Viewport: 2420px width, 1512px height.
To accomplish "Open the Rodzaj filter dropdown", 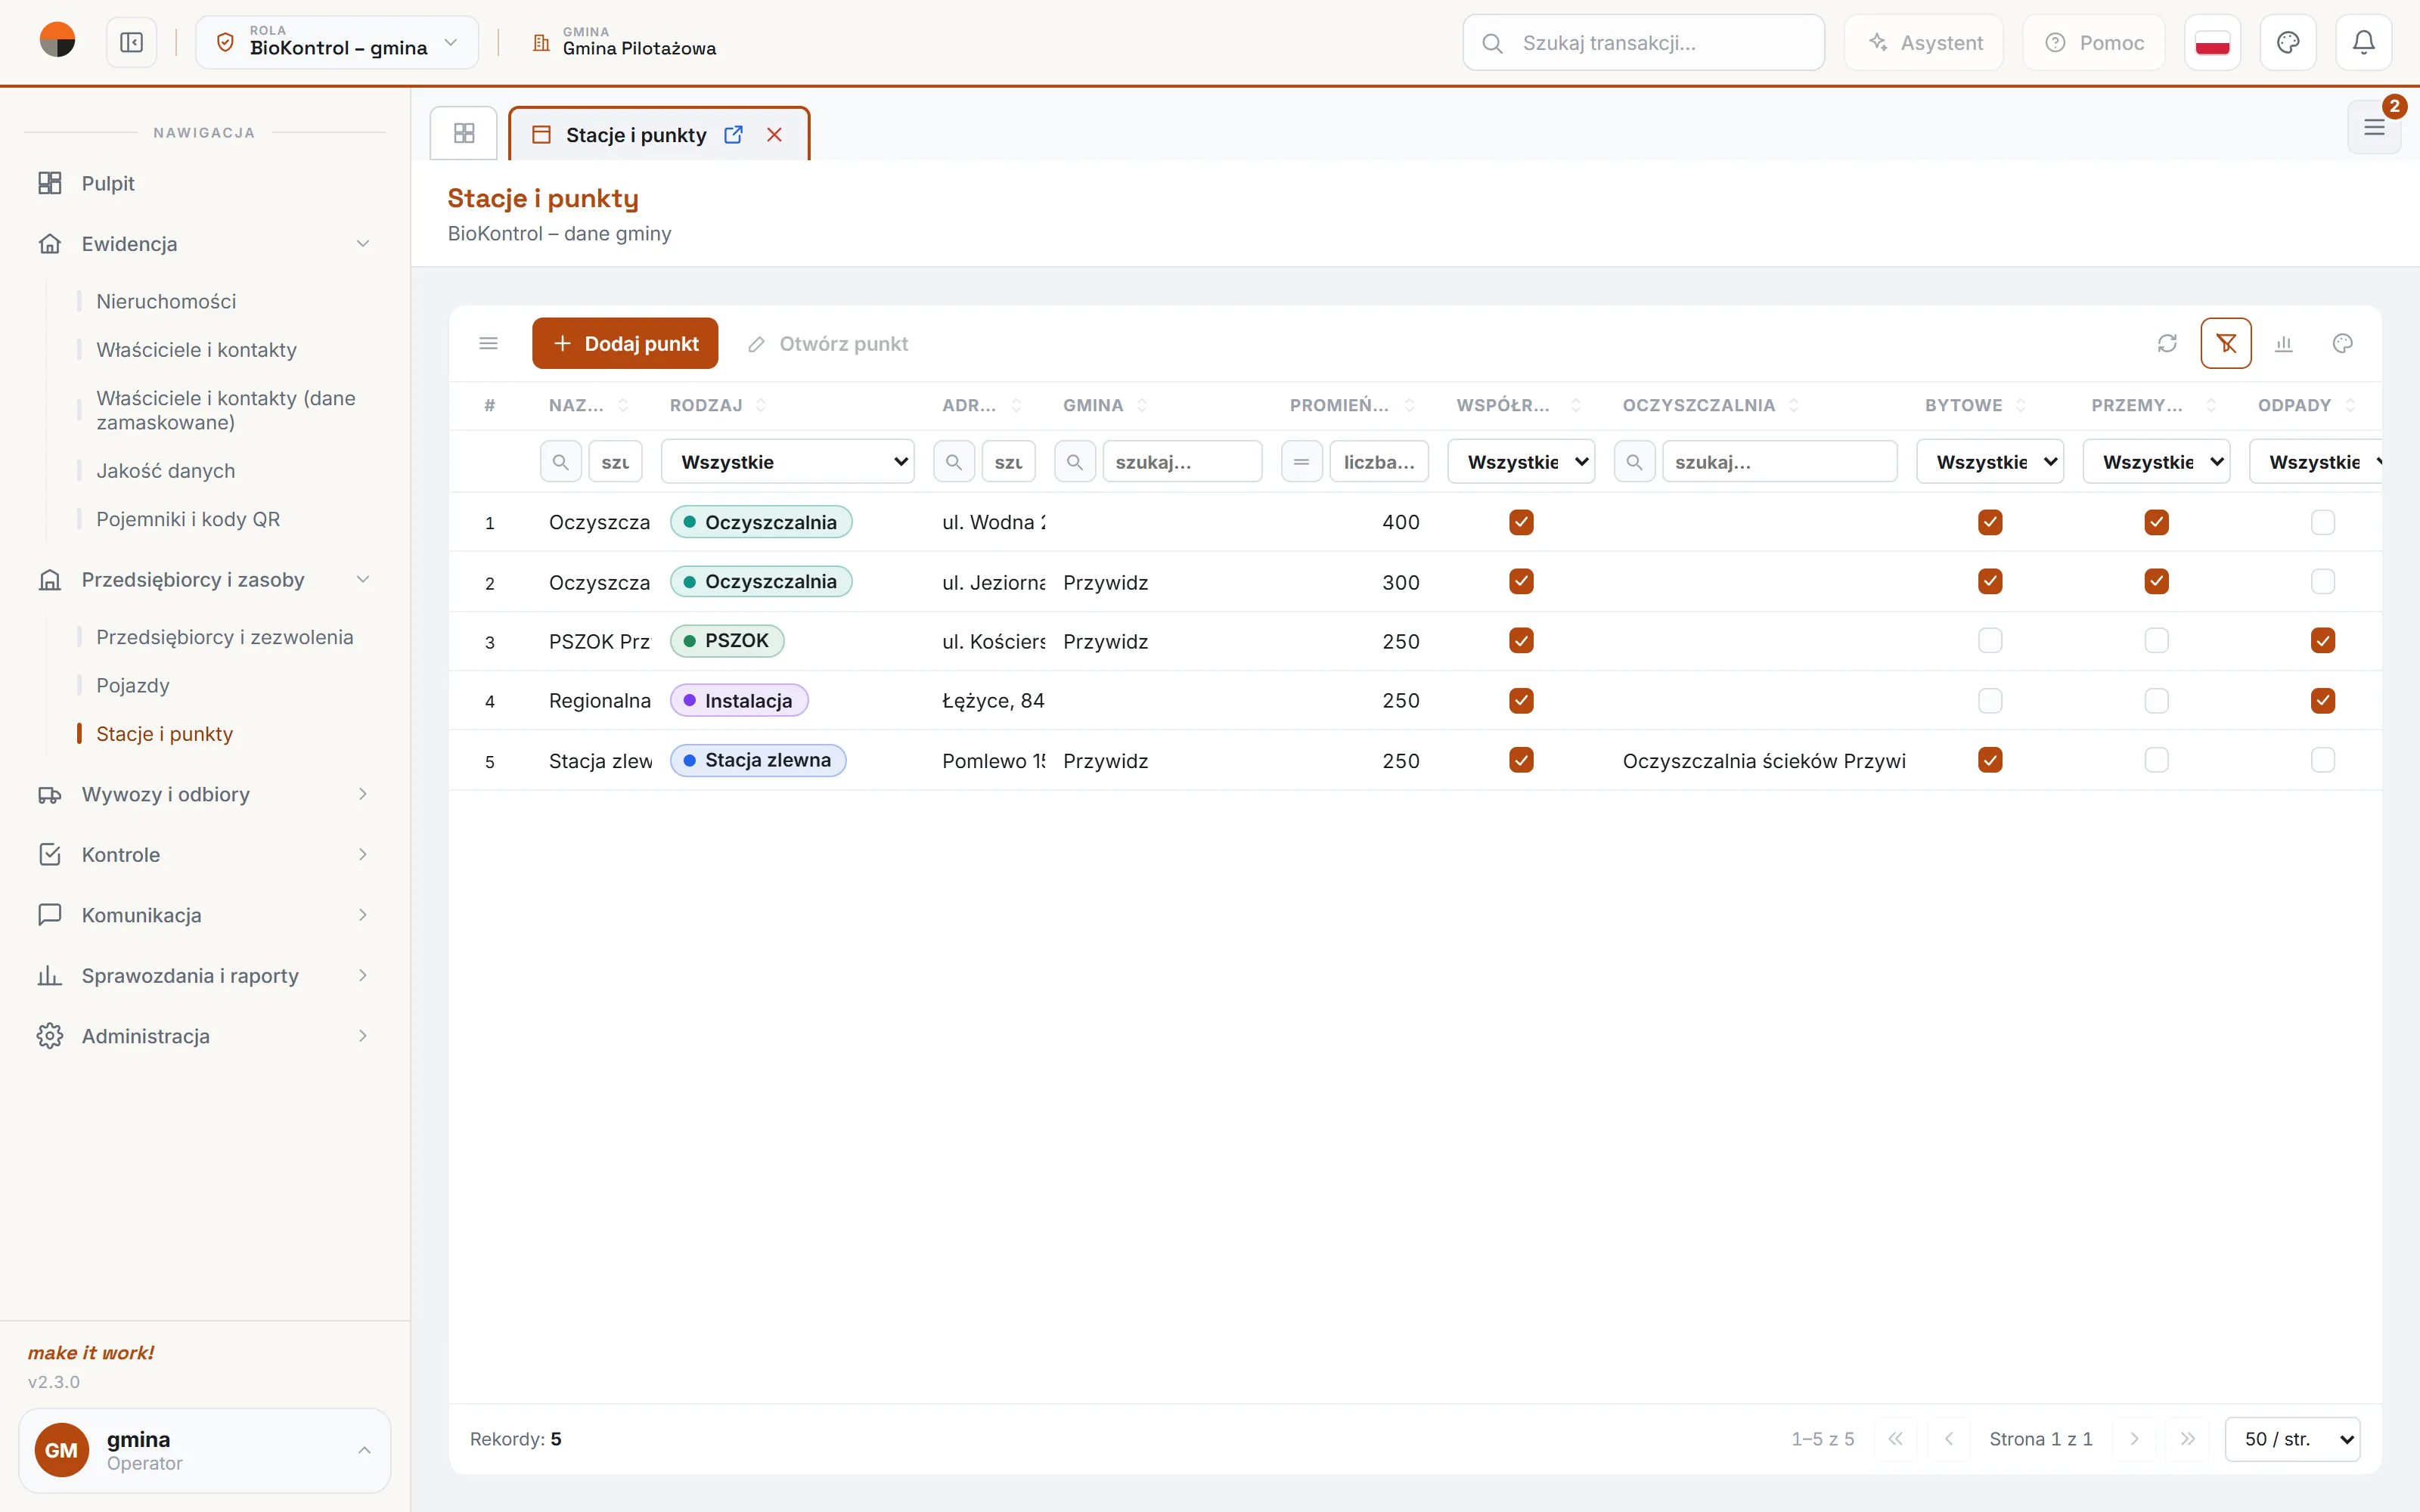I will (788, 462).
